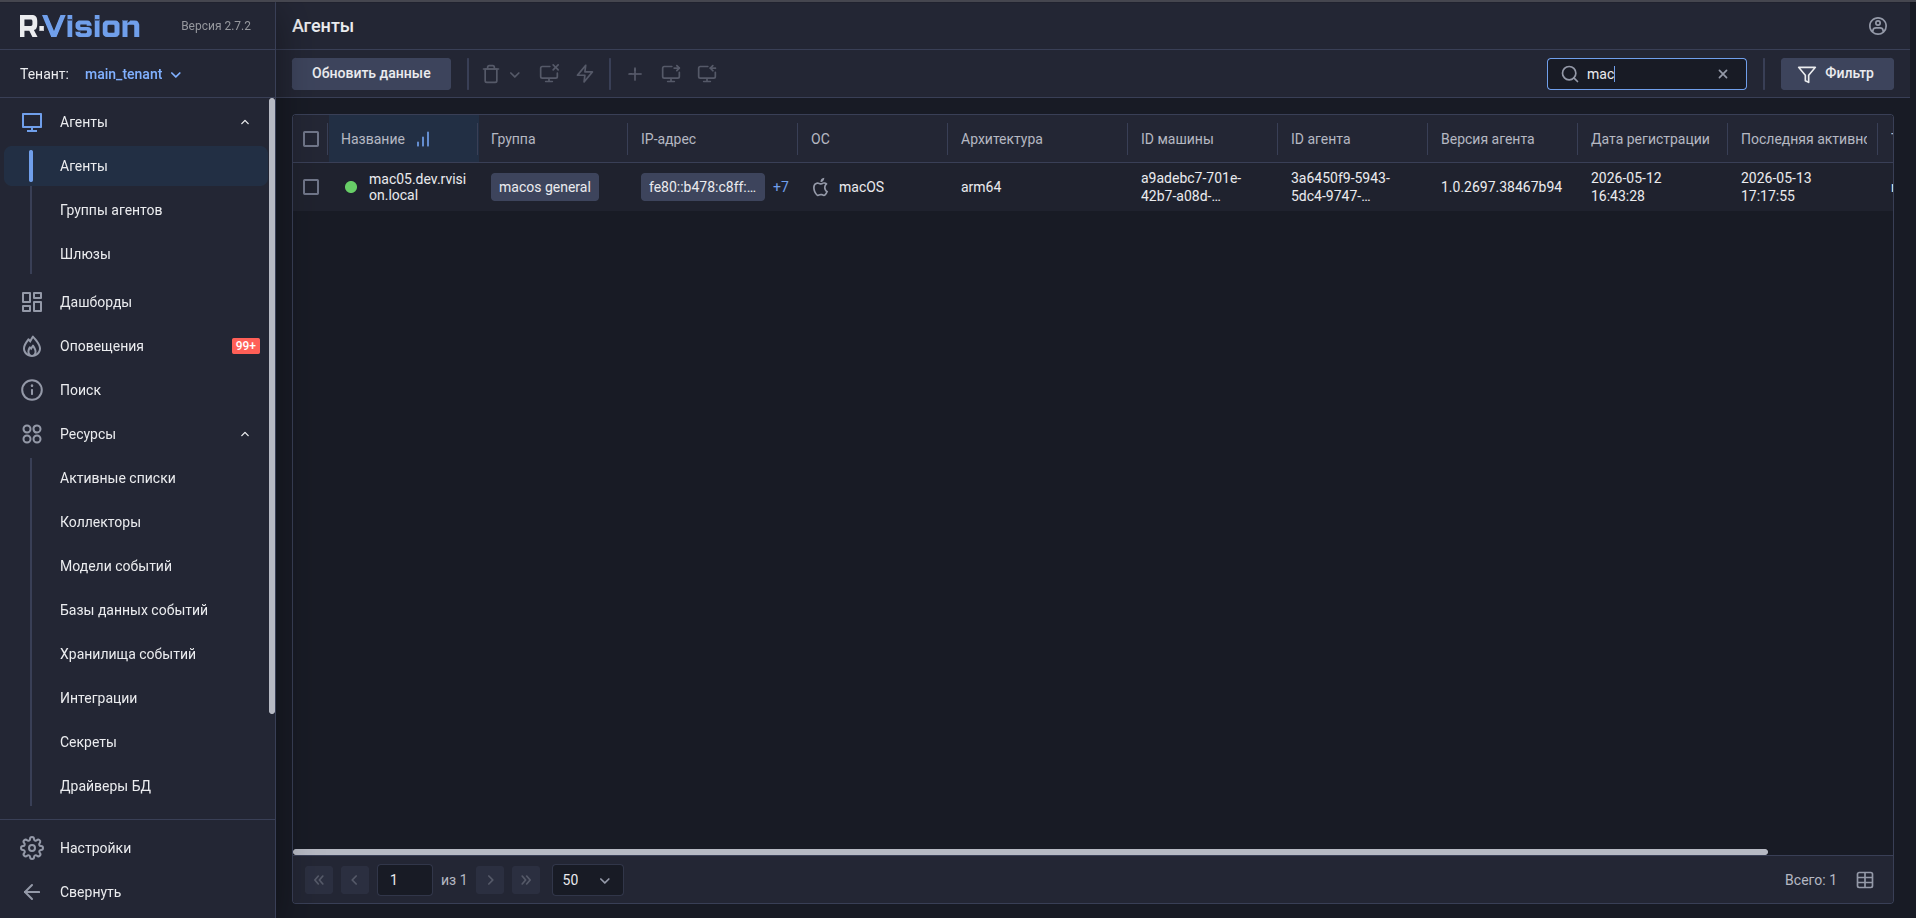Open Поиск section
Viewport: 1916px width, 918px height.
pyautogui.click(x=80, y=390)
